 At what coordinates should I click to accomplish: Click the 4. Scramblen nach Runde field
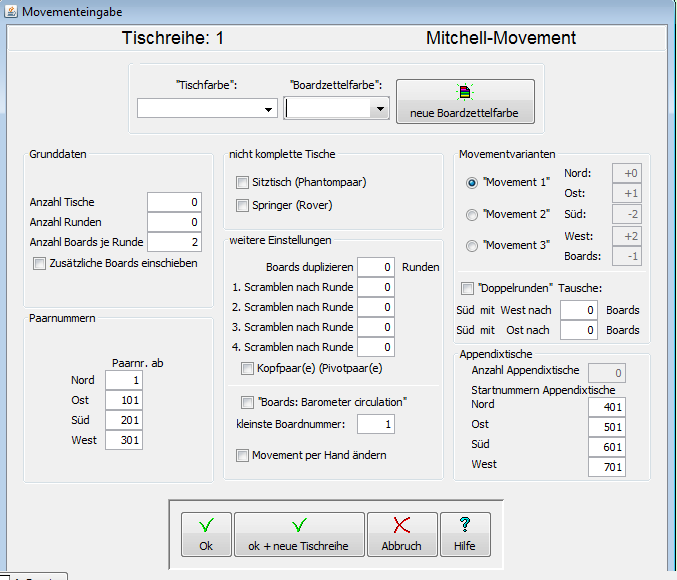coord(376,347)
